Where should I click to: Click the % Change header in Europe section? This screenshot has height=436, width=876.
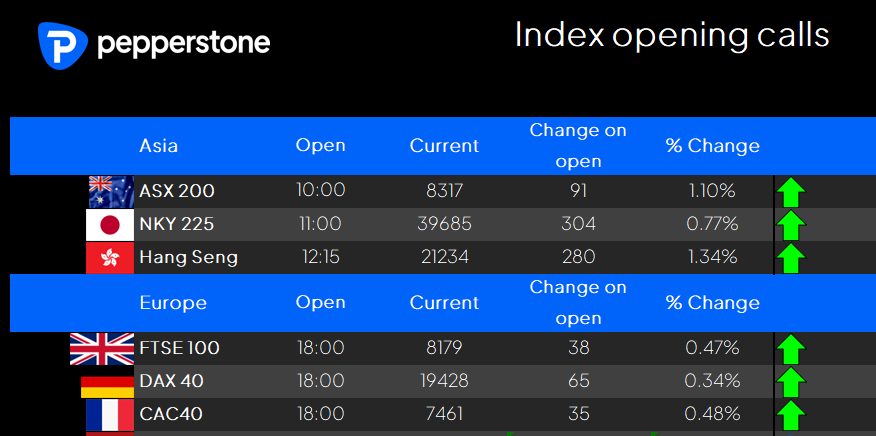tap(713, 303)
